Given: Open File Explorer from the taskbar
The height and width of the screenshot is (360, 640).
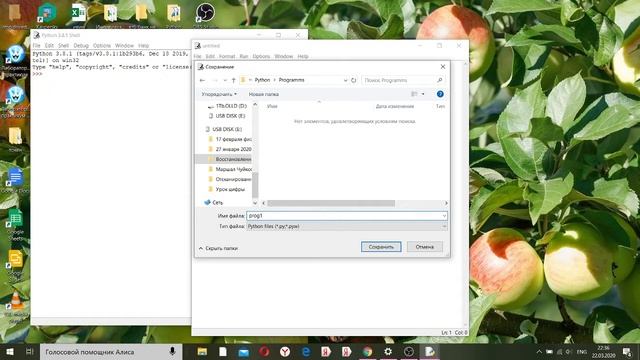Looking at the screenshot, I should (202, 351).
